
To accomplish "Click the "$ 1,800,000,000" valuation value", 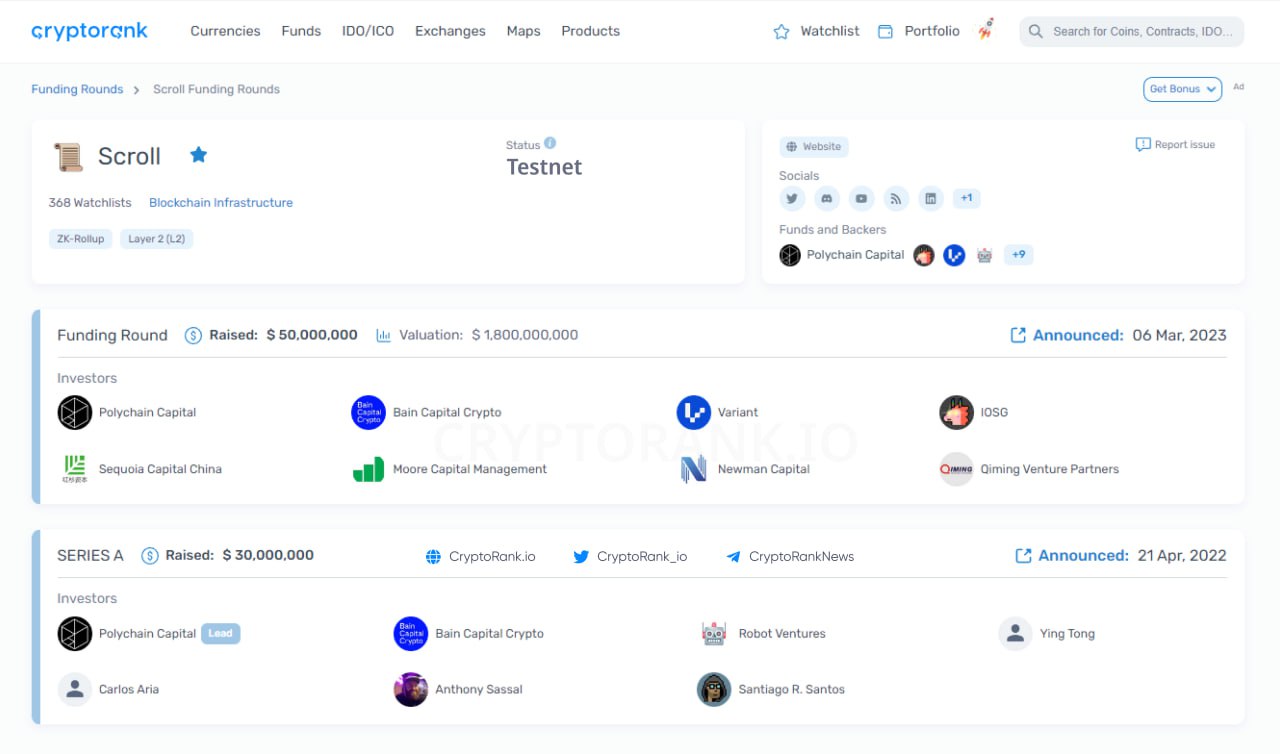I will coord(525,335).
